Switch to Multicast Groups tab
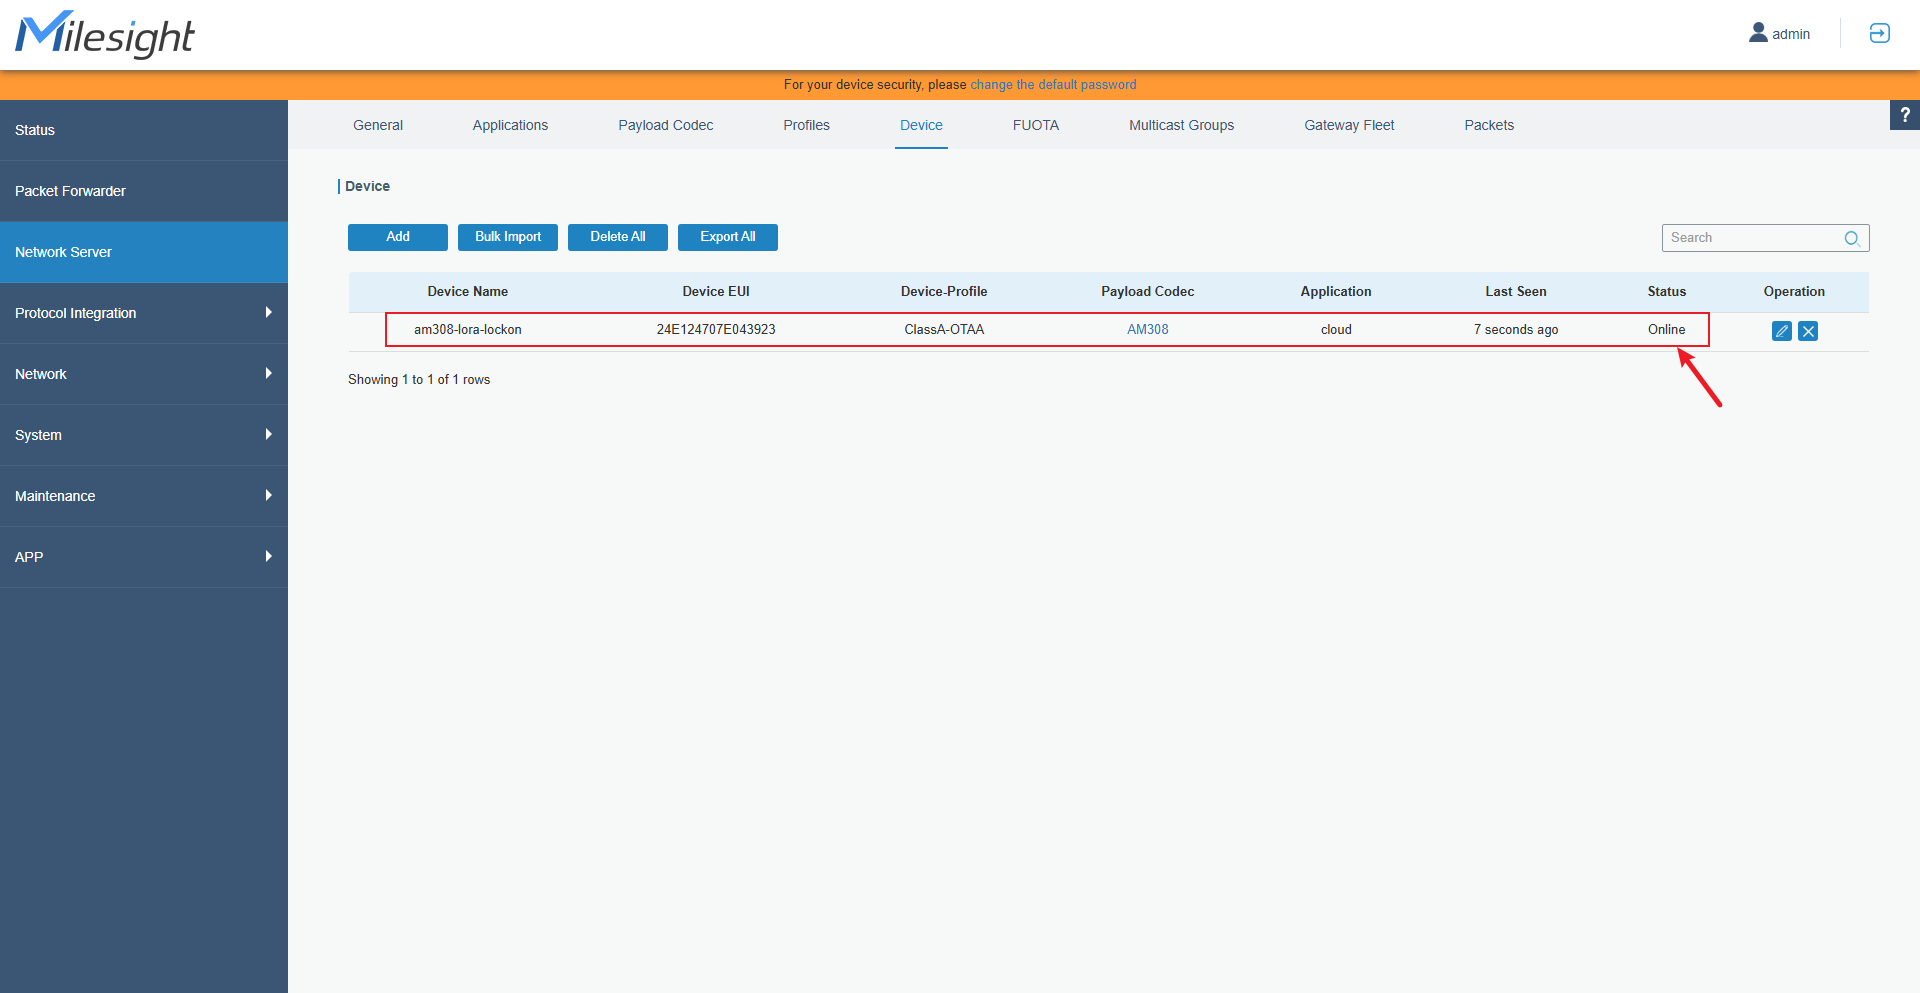 tap(1182, 125)
